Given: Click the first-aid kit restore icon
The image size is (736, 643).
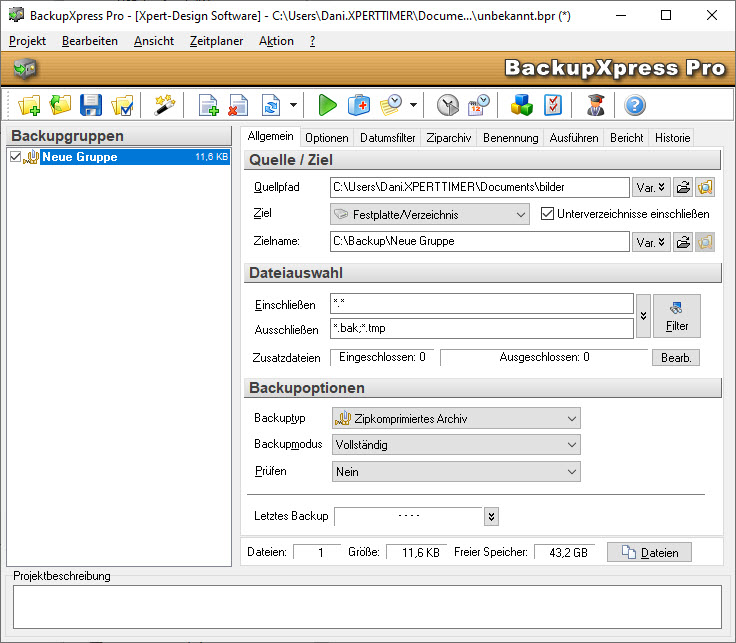Looking at the screenshot, I should 359,105.
